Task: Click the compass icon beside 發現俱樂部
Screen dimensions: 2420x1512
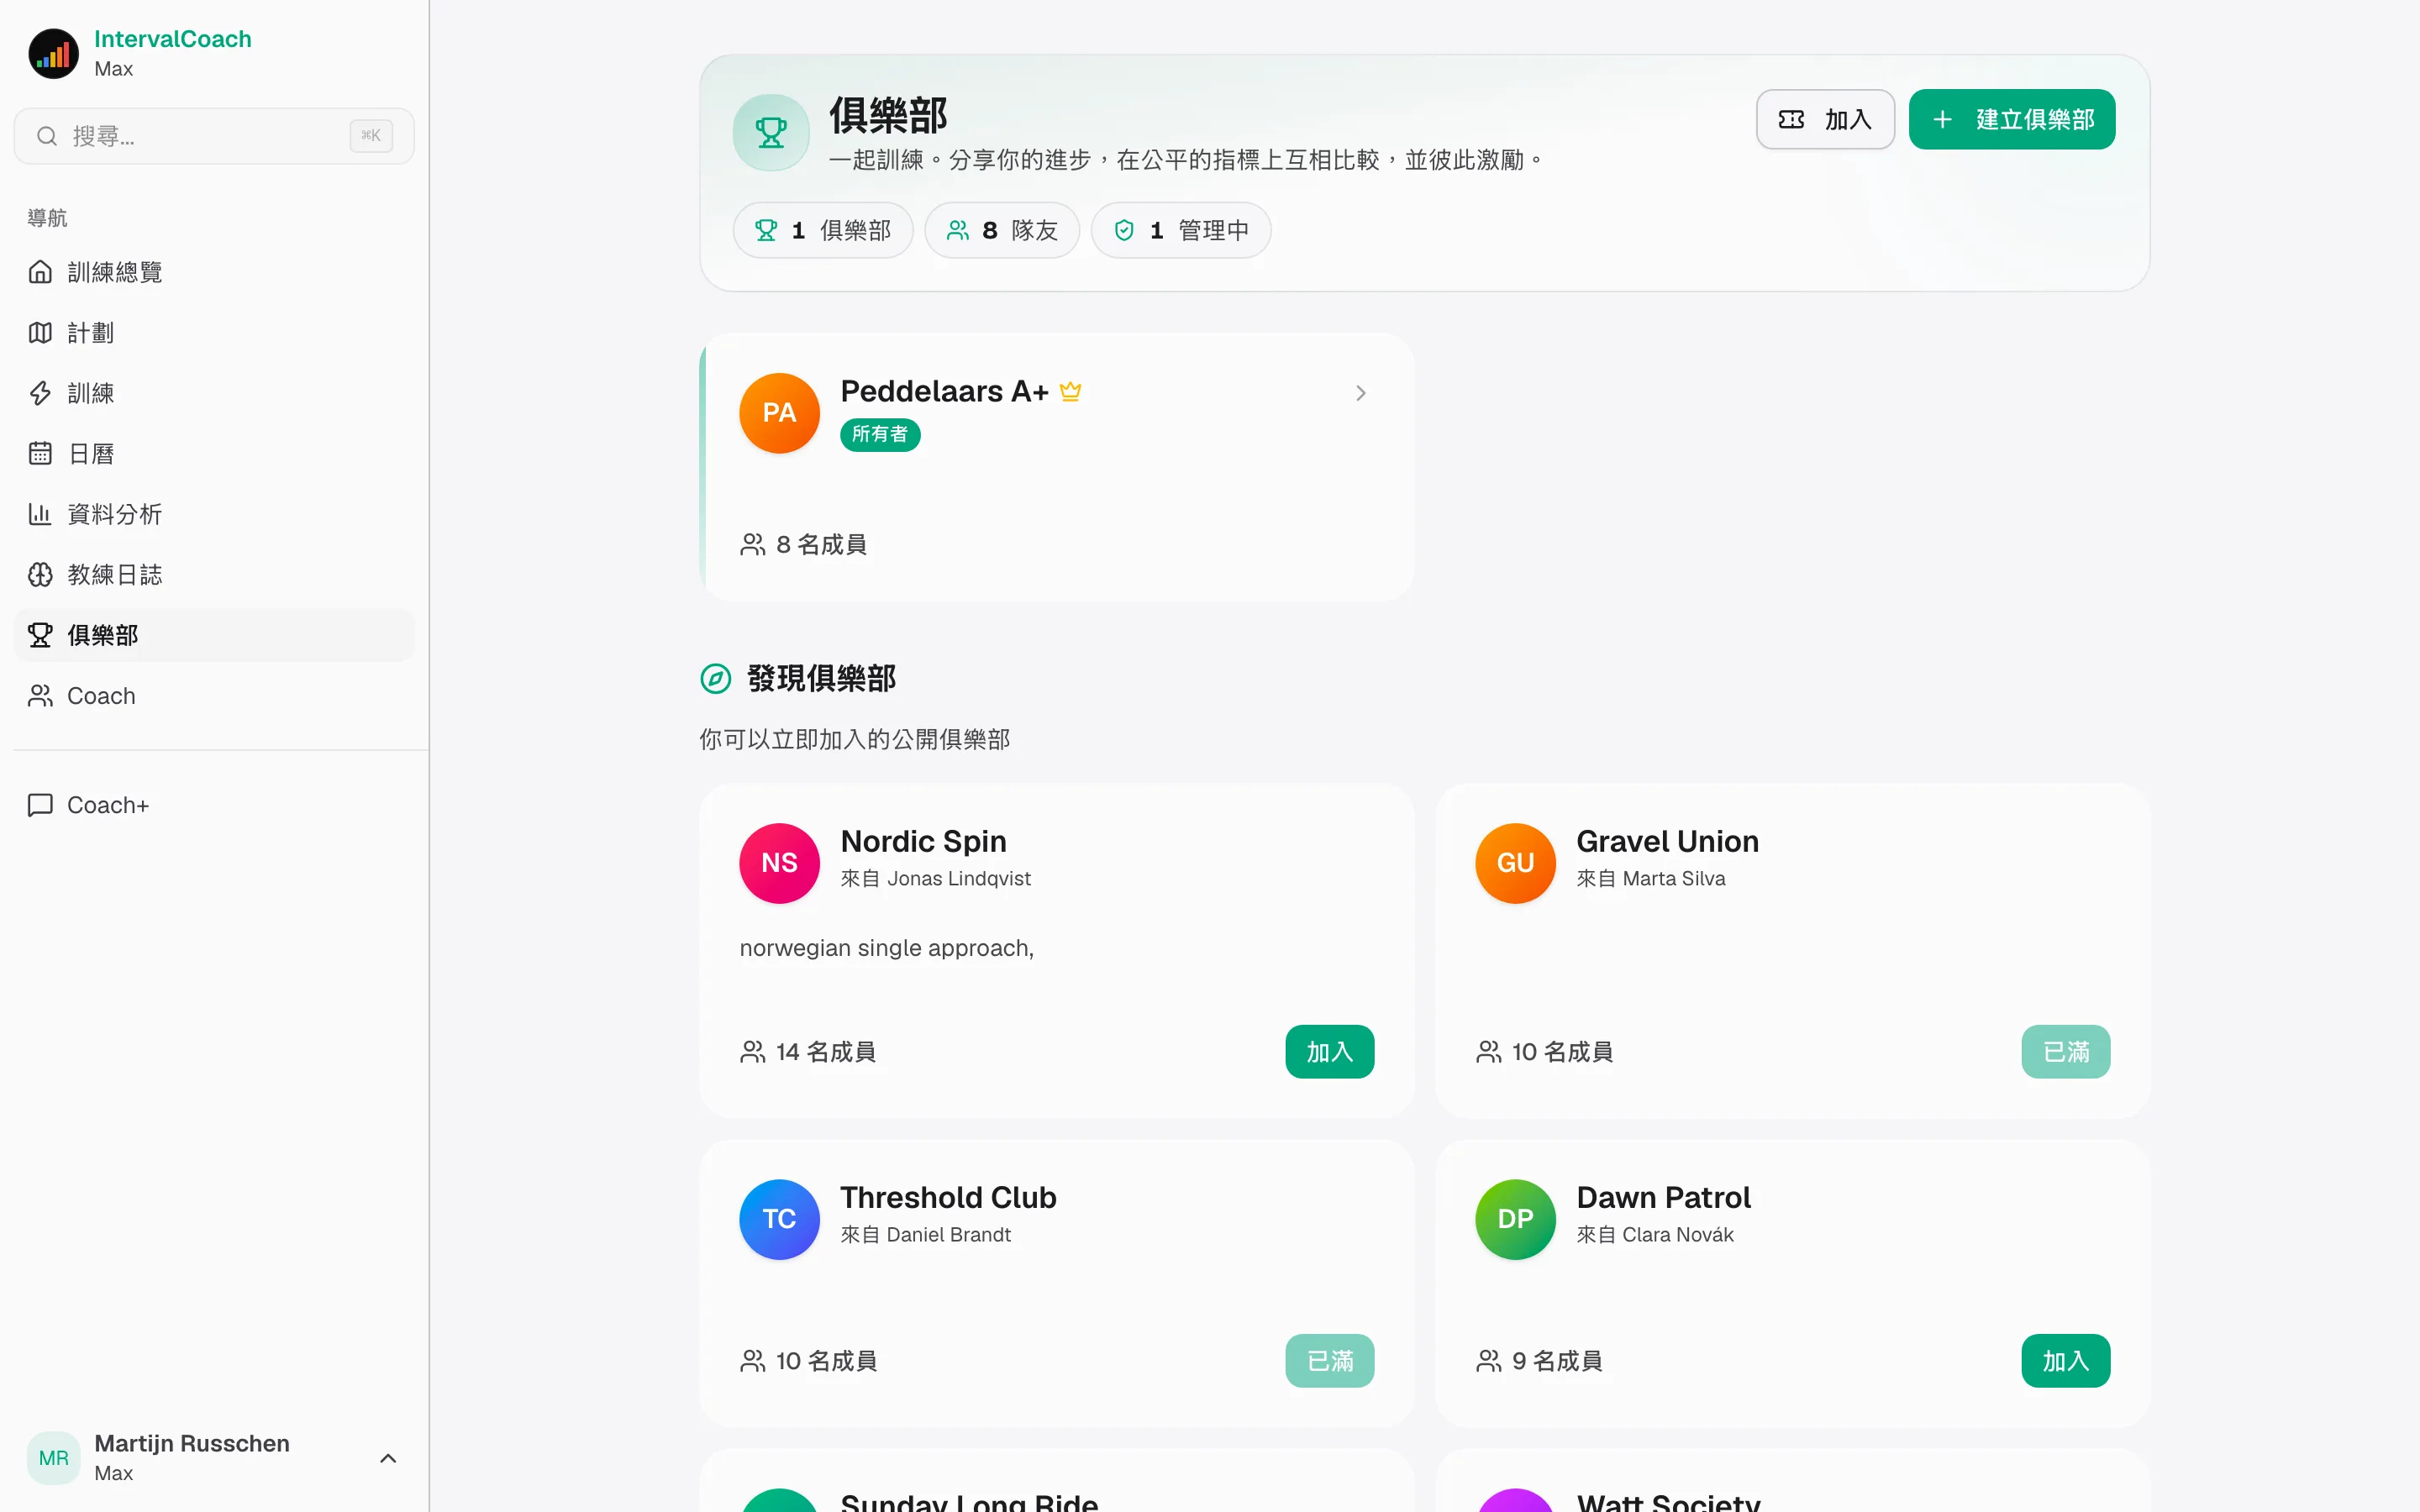Action: point(715,679)
